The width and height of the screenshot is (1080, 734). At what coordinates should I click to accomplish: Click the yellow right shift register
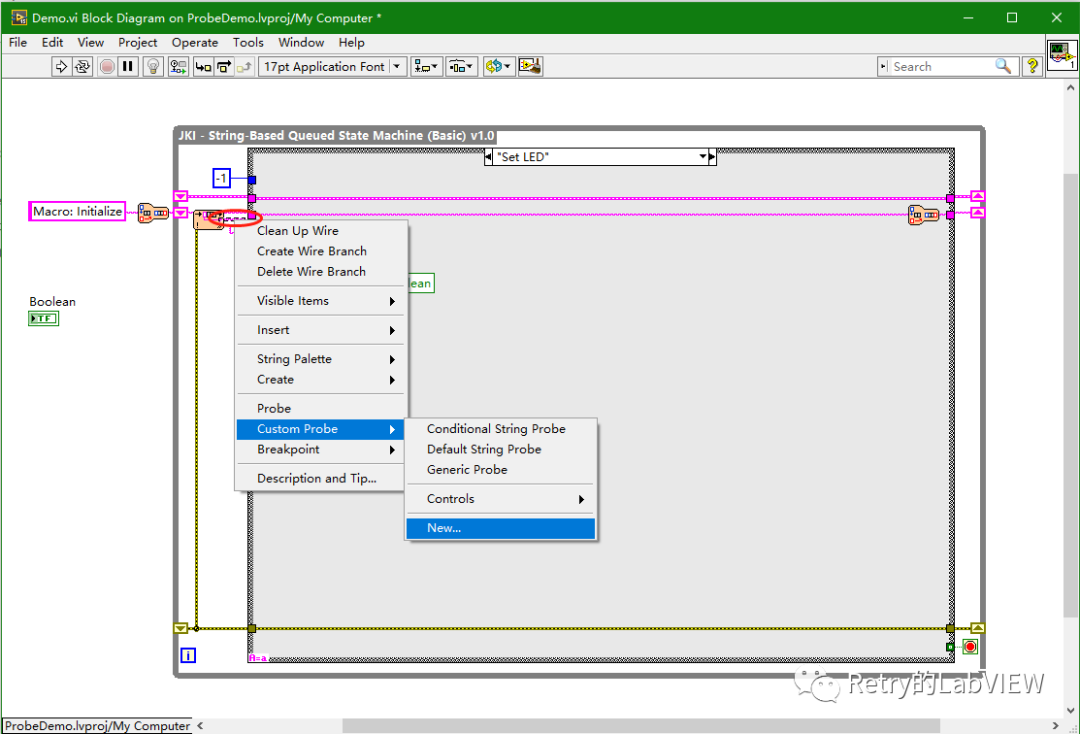pos(978,628)
